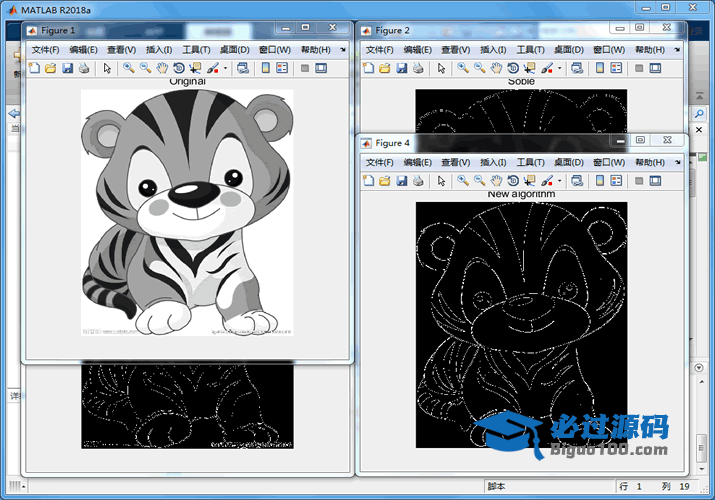Image resolution: width=715 pixels, height=500 pixels.
Task: Toggle Edit Plot arrow in Figure 1
Action: point(107,68)
